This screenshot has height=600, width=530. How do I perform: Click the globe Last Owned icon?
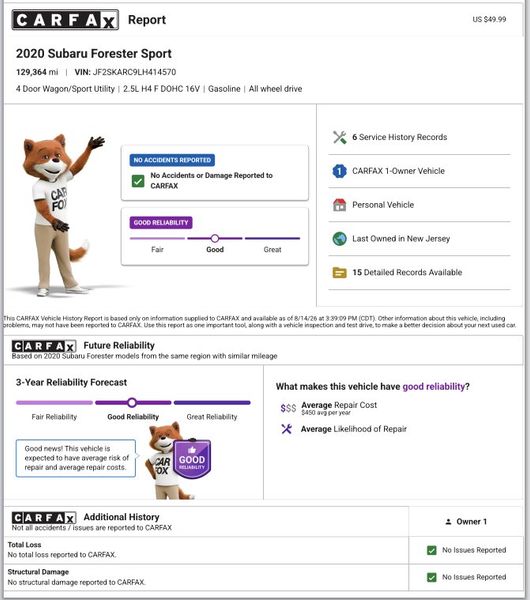(339, 239)
